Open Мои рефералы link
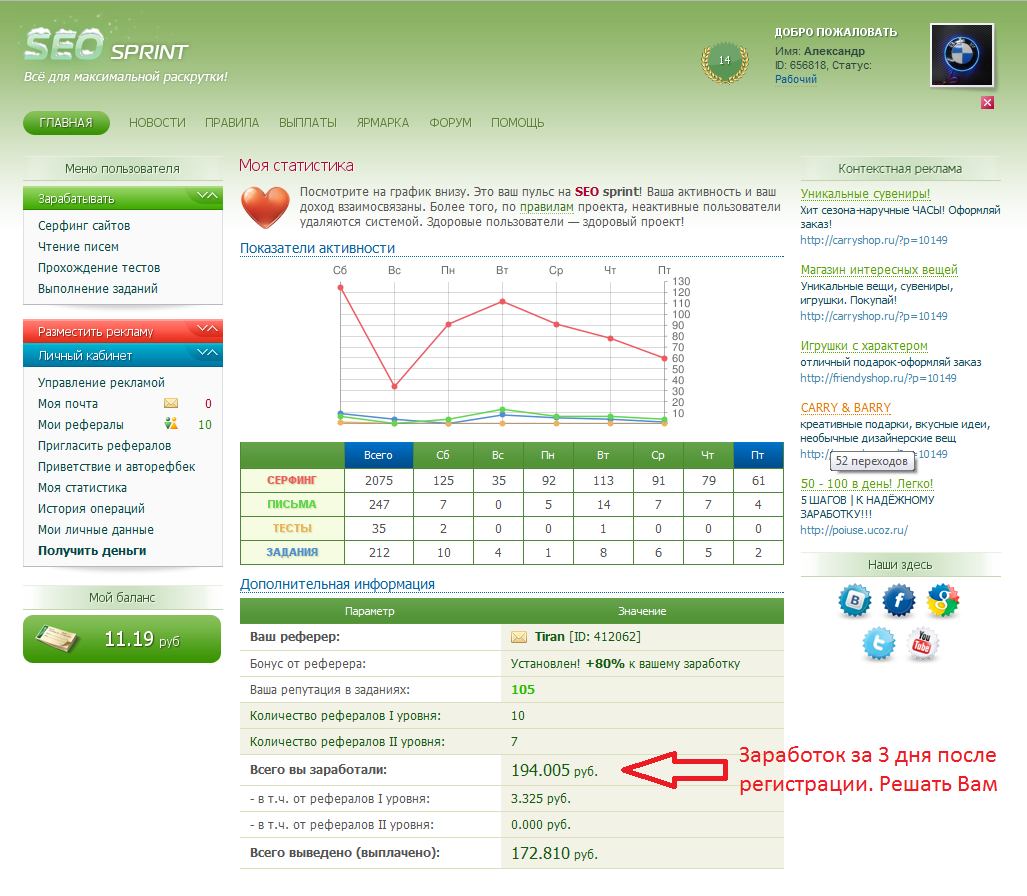The height and width of the screenshot is (896, 1027). point(81,424)
